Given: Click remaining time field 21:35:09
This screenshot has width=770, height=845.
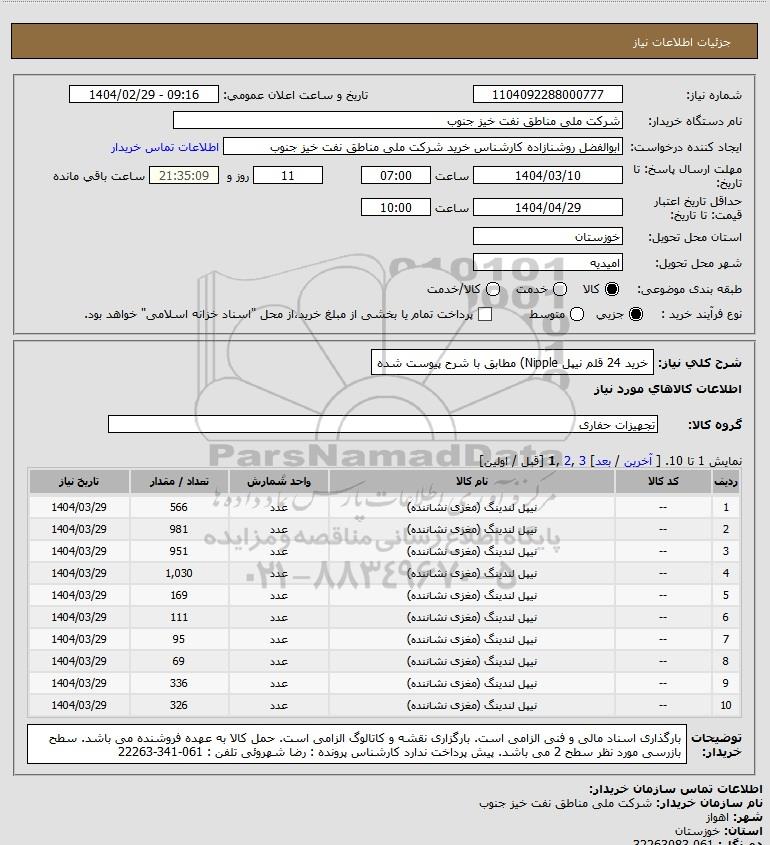Looking at the screenshot, I should coord(184,176).
